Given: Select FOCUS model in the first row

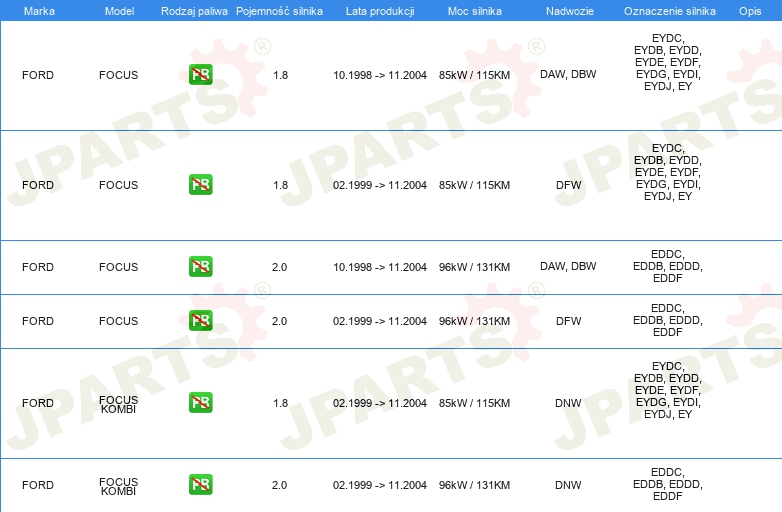Looking at the screenshot, I should (119, 75).
